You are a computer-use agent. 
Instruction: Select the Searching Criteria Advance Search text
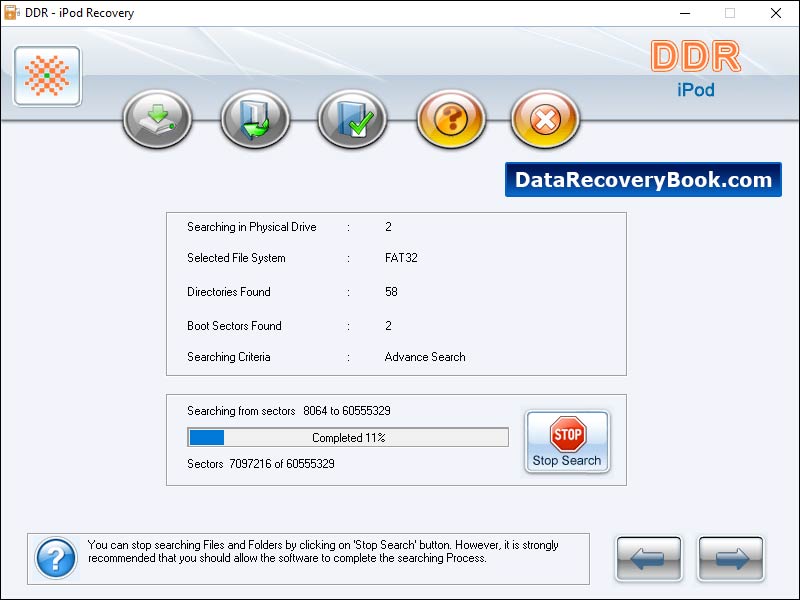(424, 357)
